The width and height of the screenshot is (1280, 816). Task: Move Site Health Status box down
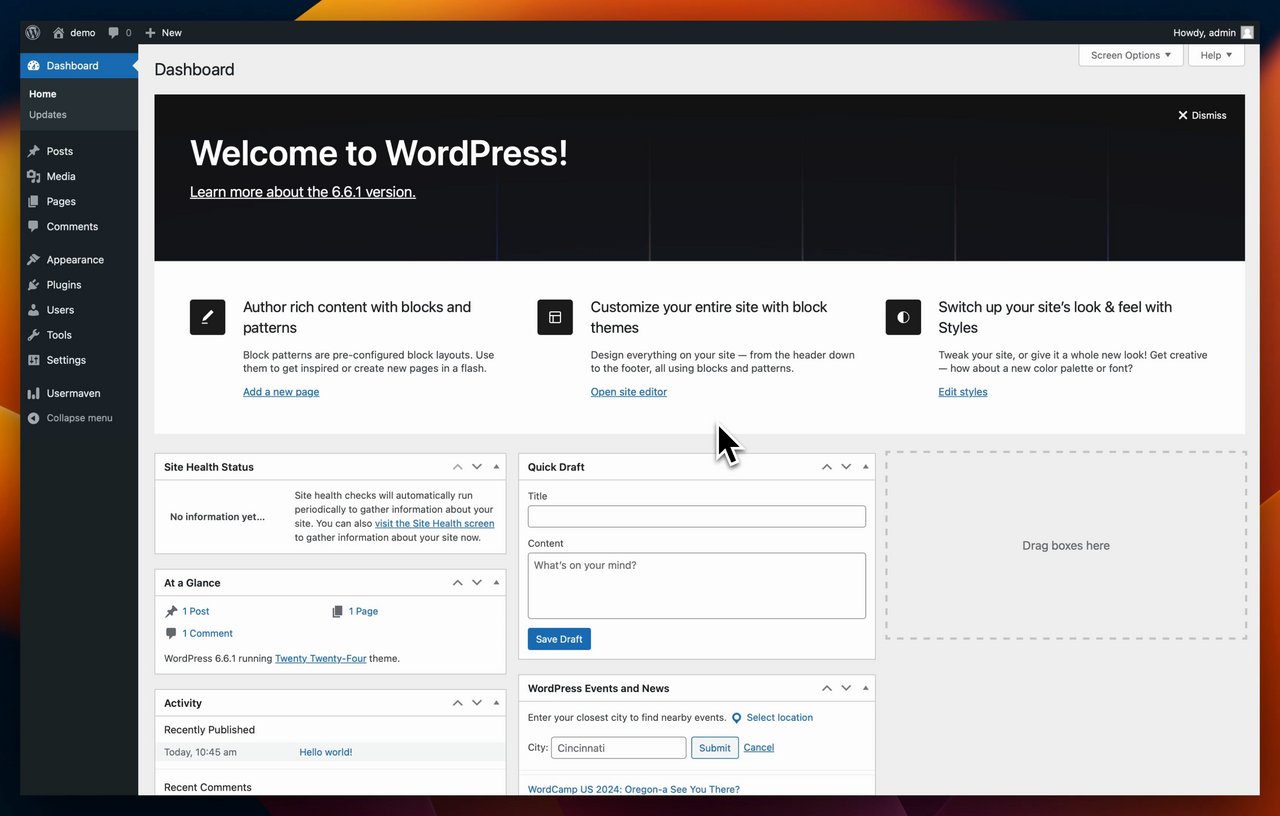[477, 467]
